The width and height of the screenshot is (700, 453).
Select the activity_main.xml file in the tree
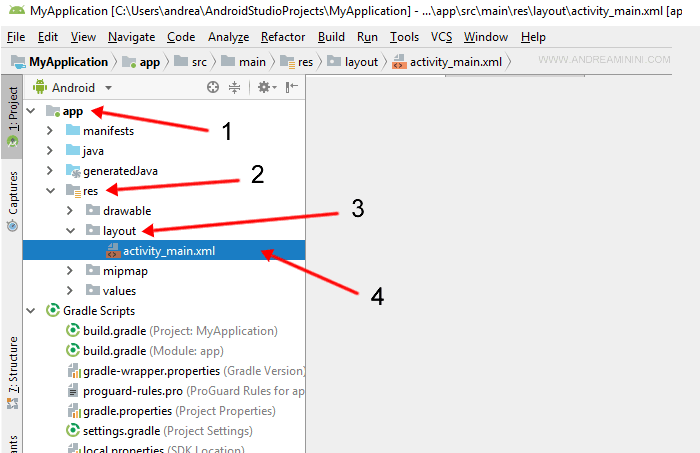point(164,250)
